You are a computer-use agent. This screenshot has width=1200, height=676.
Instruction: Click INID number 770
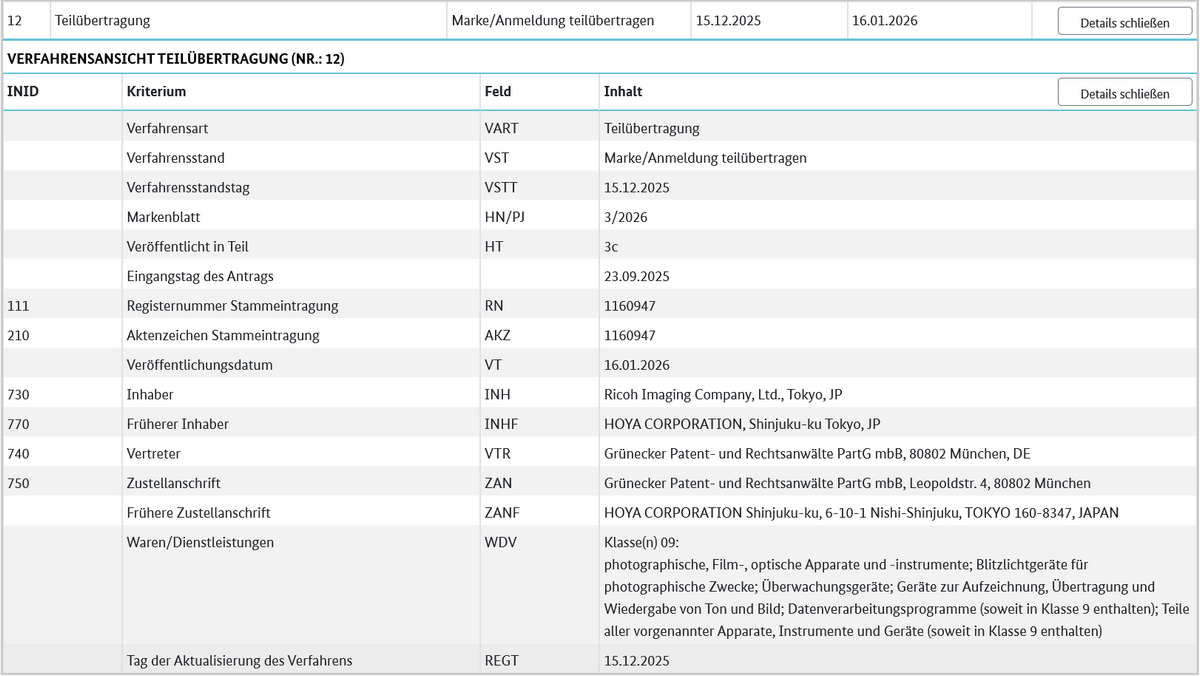click(x=18, y=424)
